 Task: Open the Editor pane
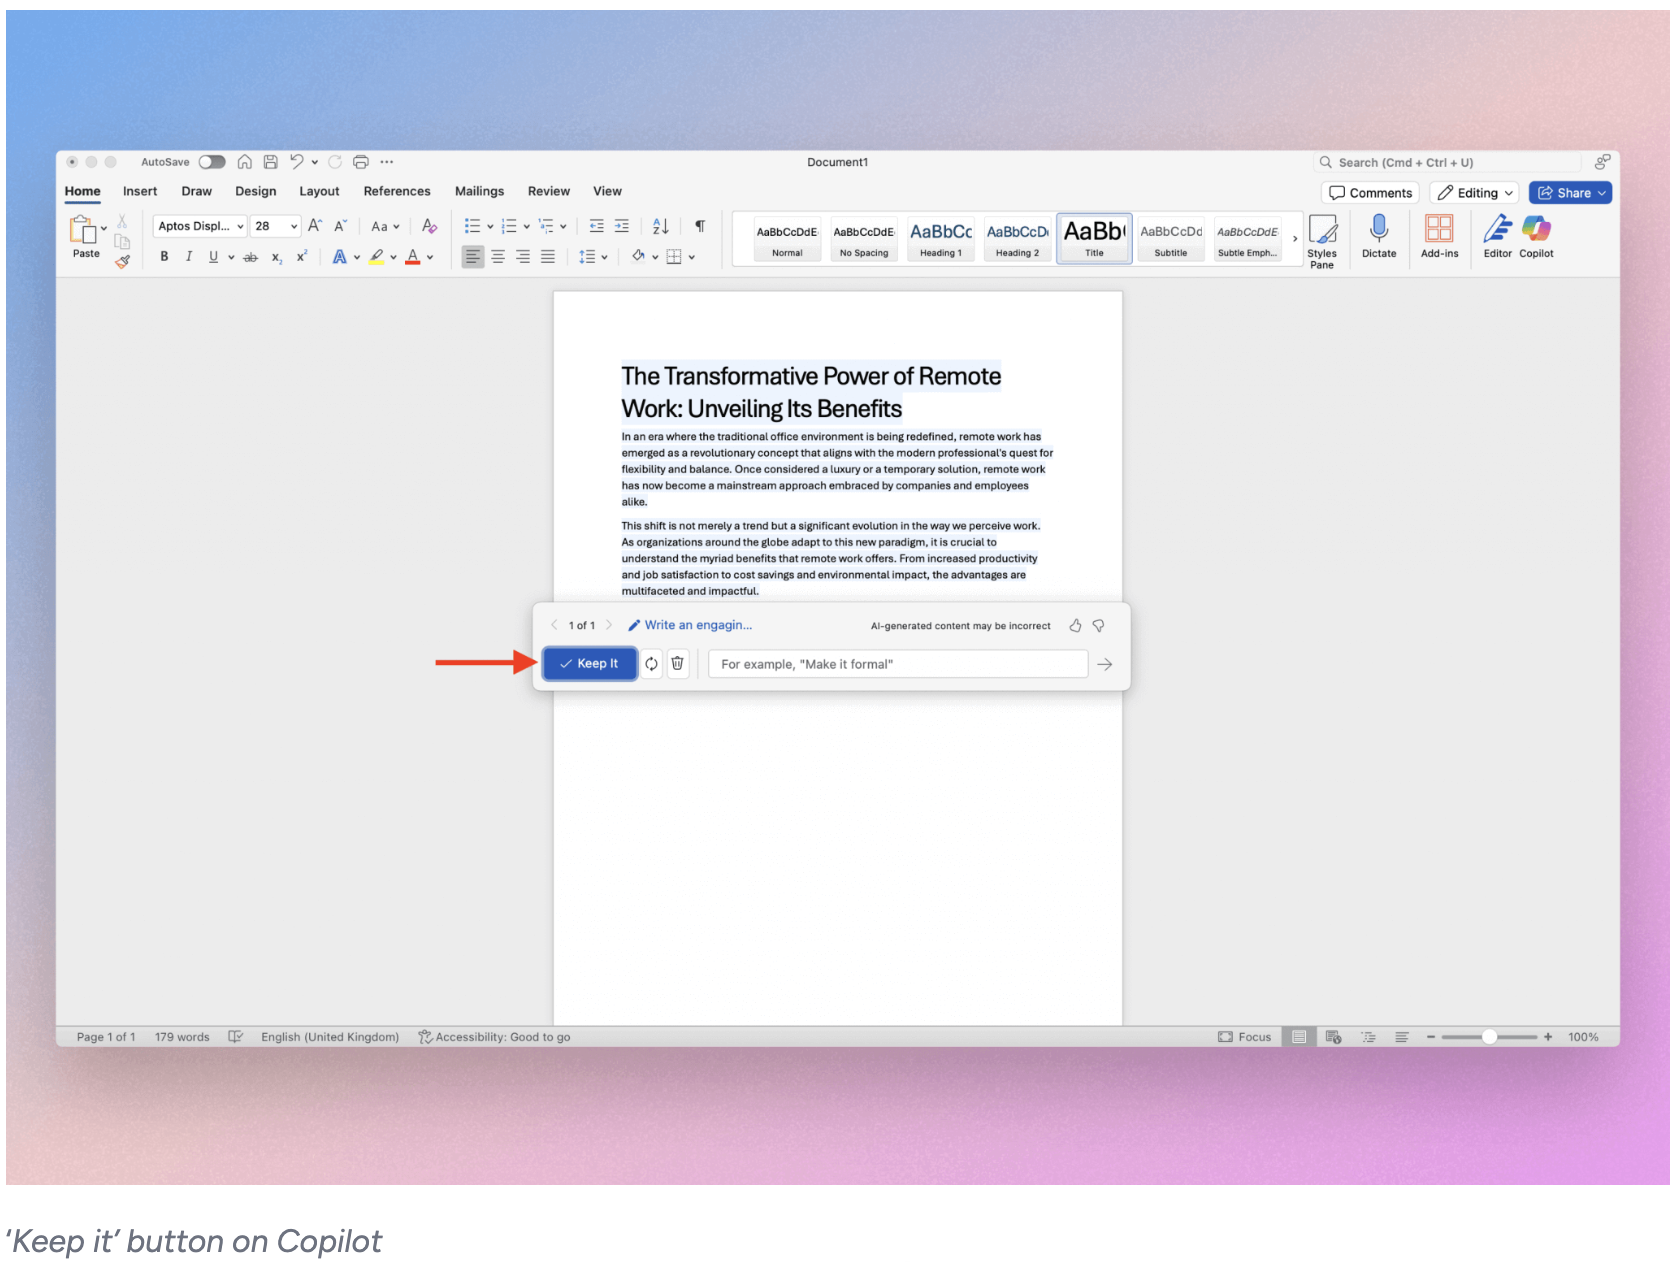(x=1497, y=237)
